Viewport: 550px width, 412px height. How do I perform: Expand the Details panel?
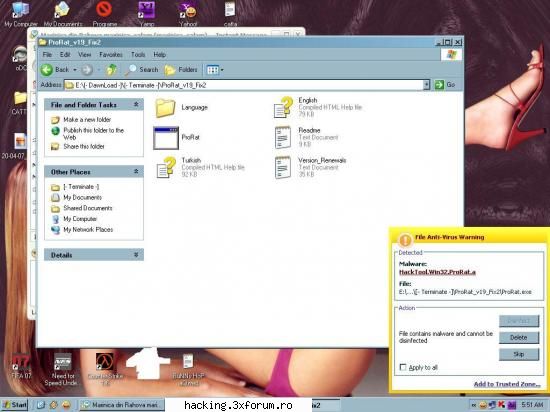(136, 255)
